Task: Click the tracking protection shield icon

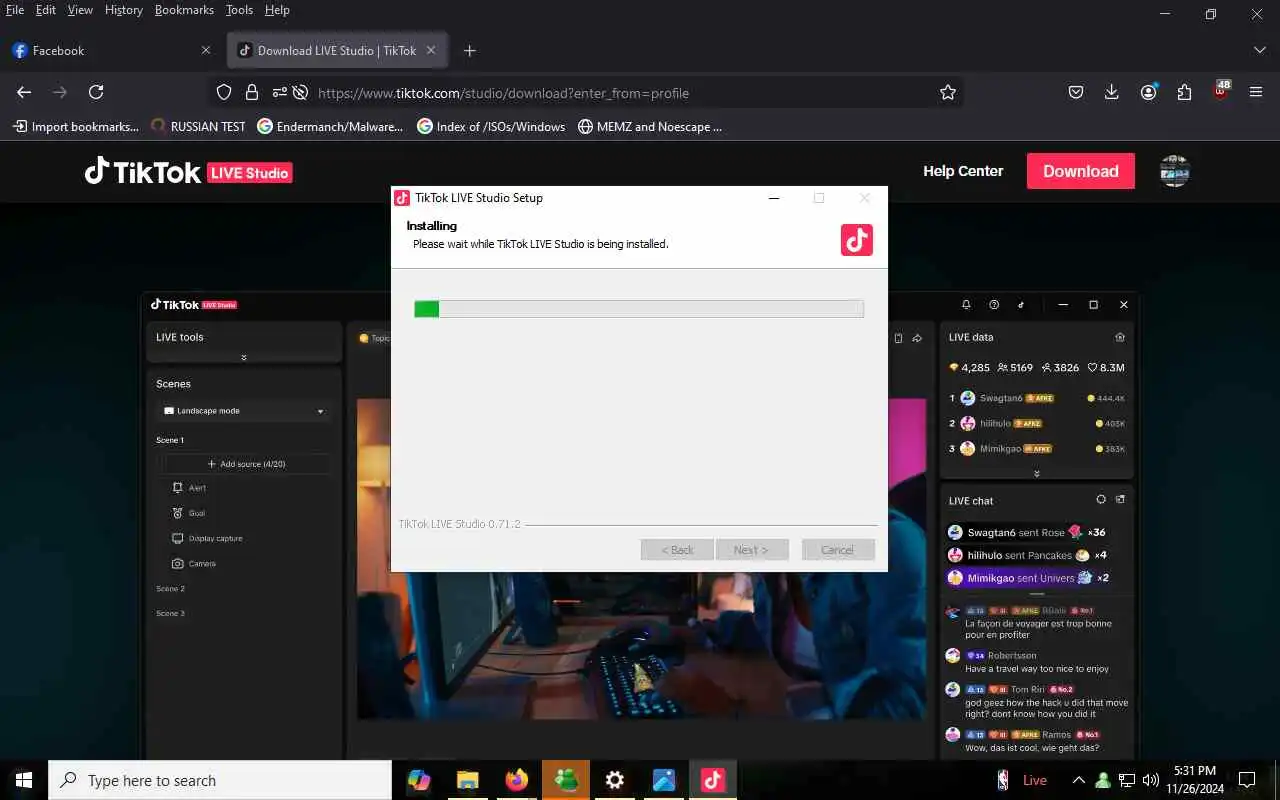Action: [x=224, y=92]
